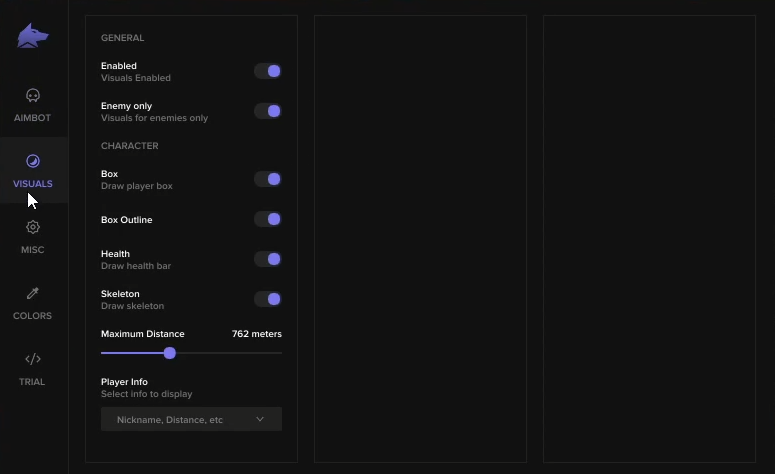The height and width of the screenshot is (474, 775).
Task: Click the Maximum Distance slider handle
Action: click(x=170, y=353)
